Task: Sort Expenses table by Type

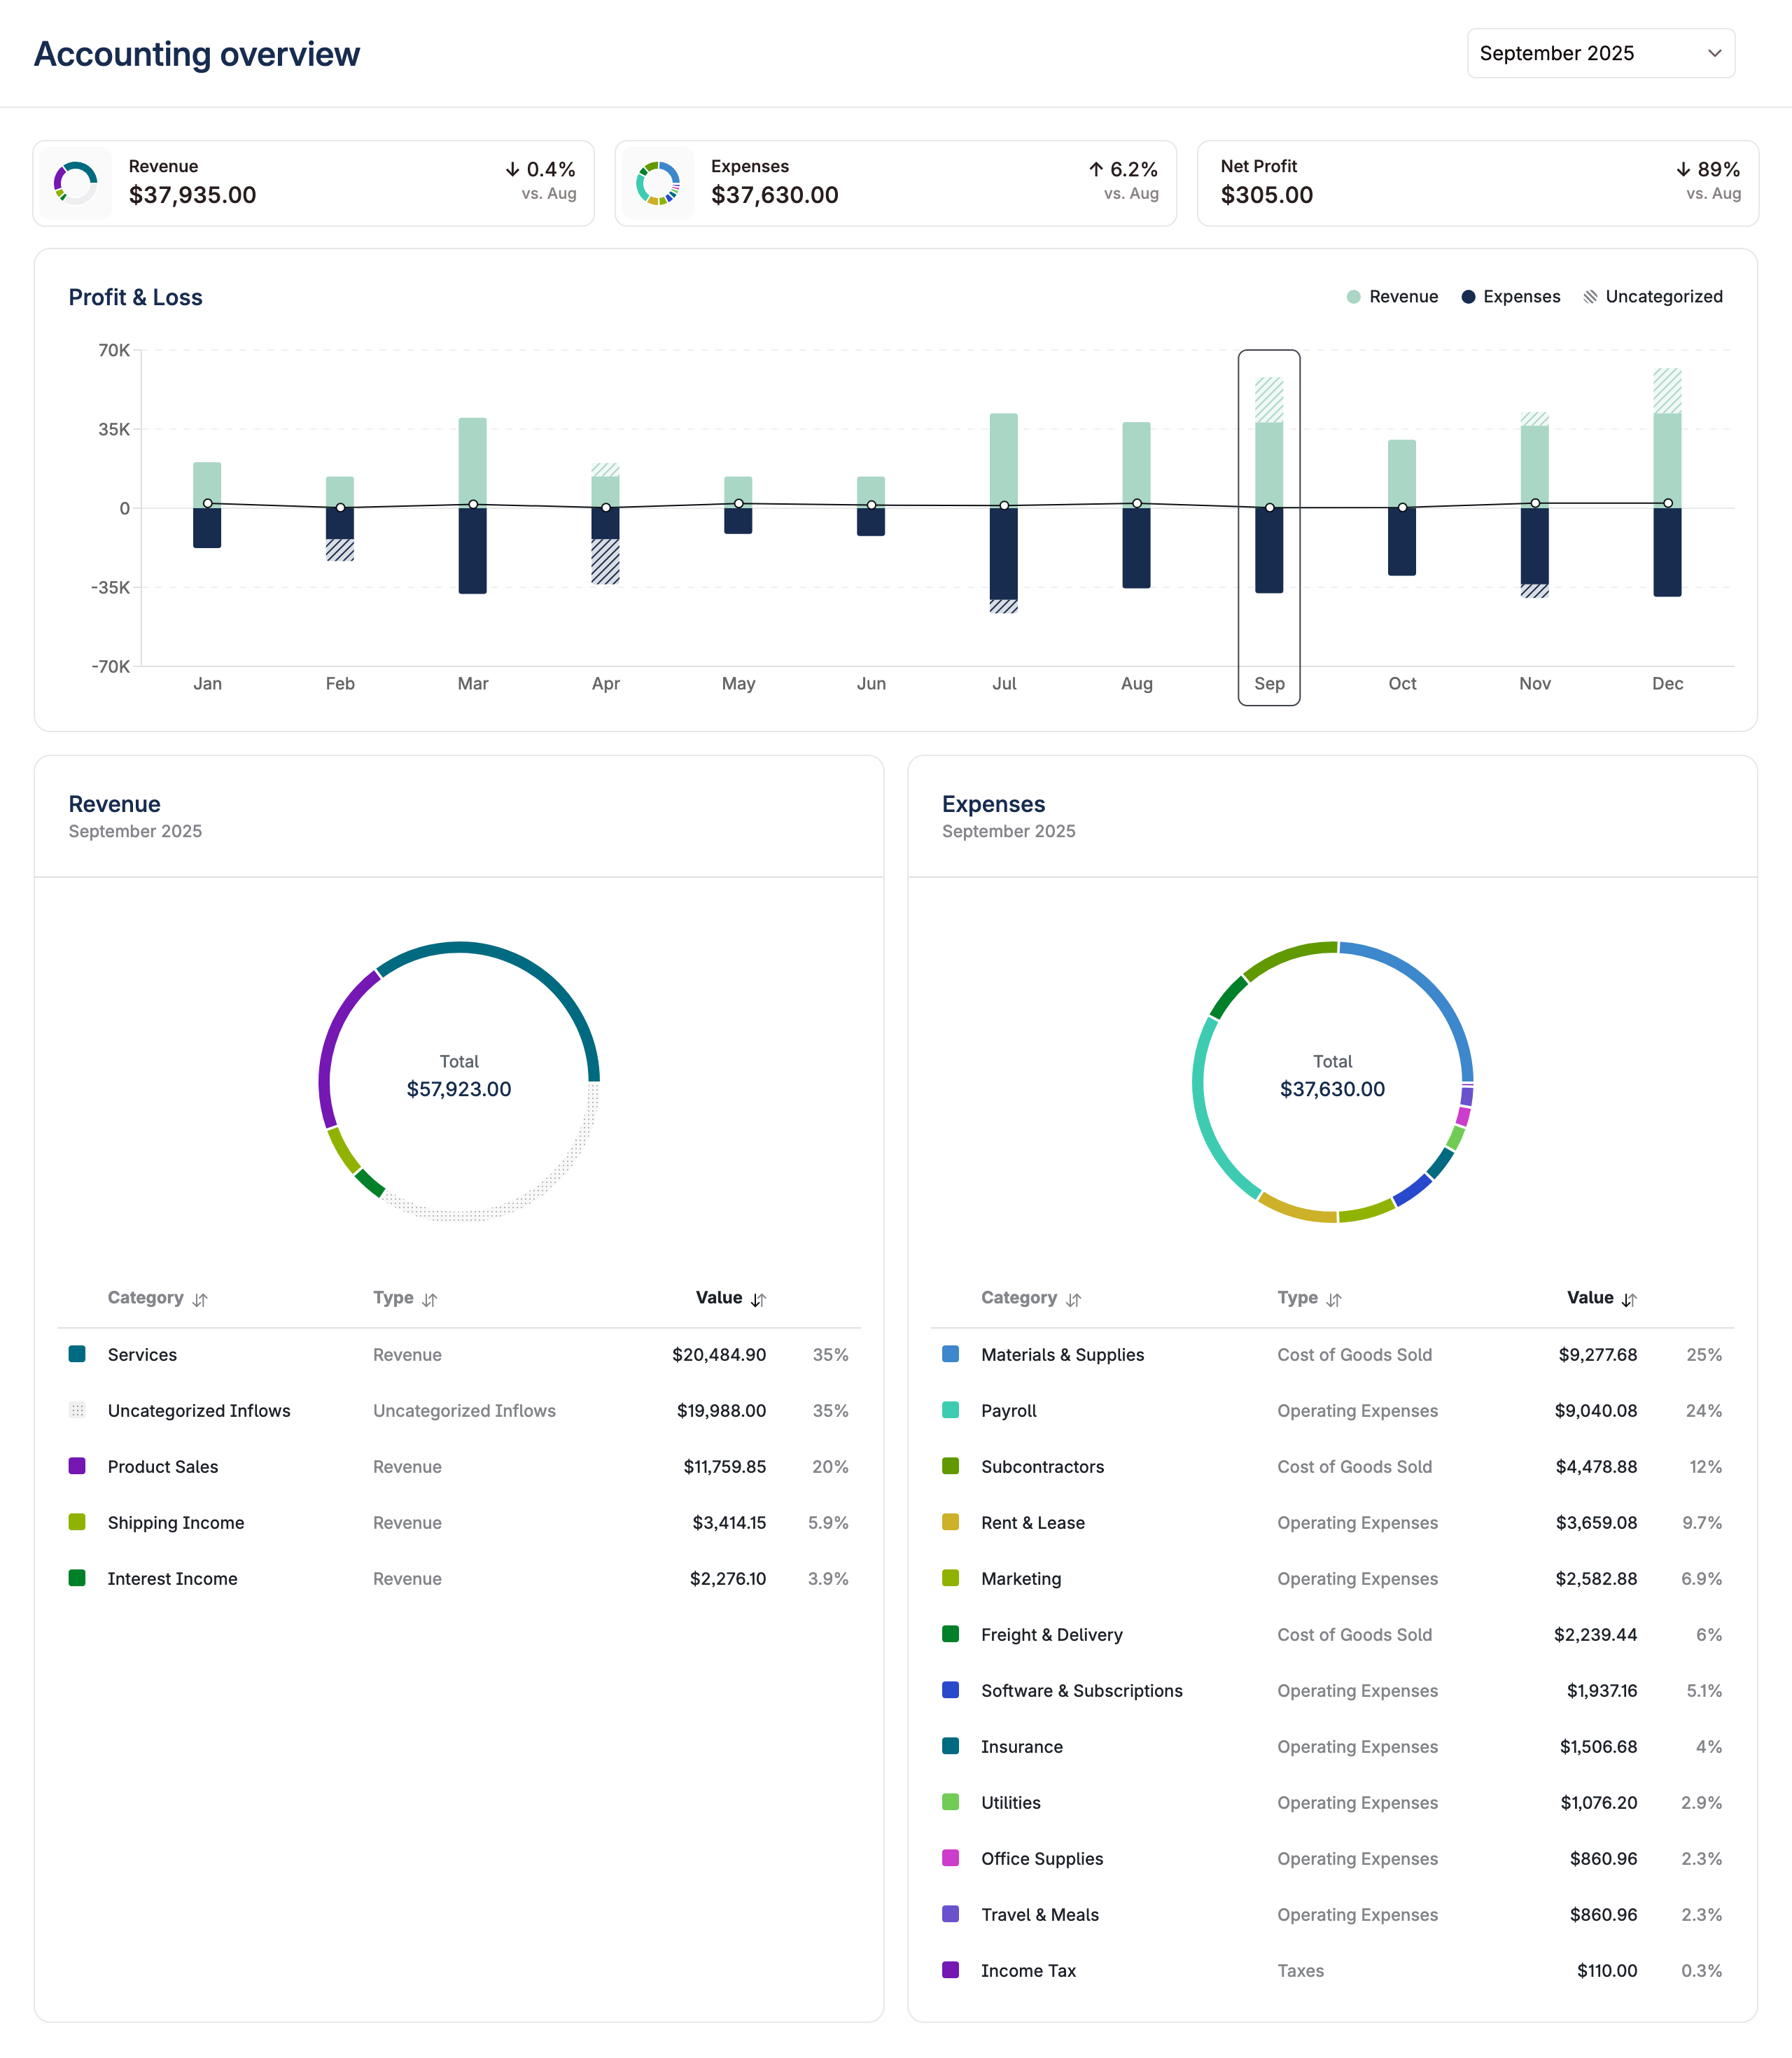Action: [x=1309, y=1298]
